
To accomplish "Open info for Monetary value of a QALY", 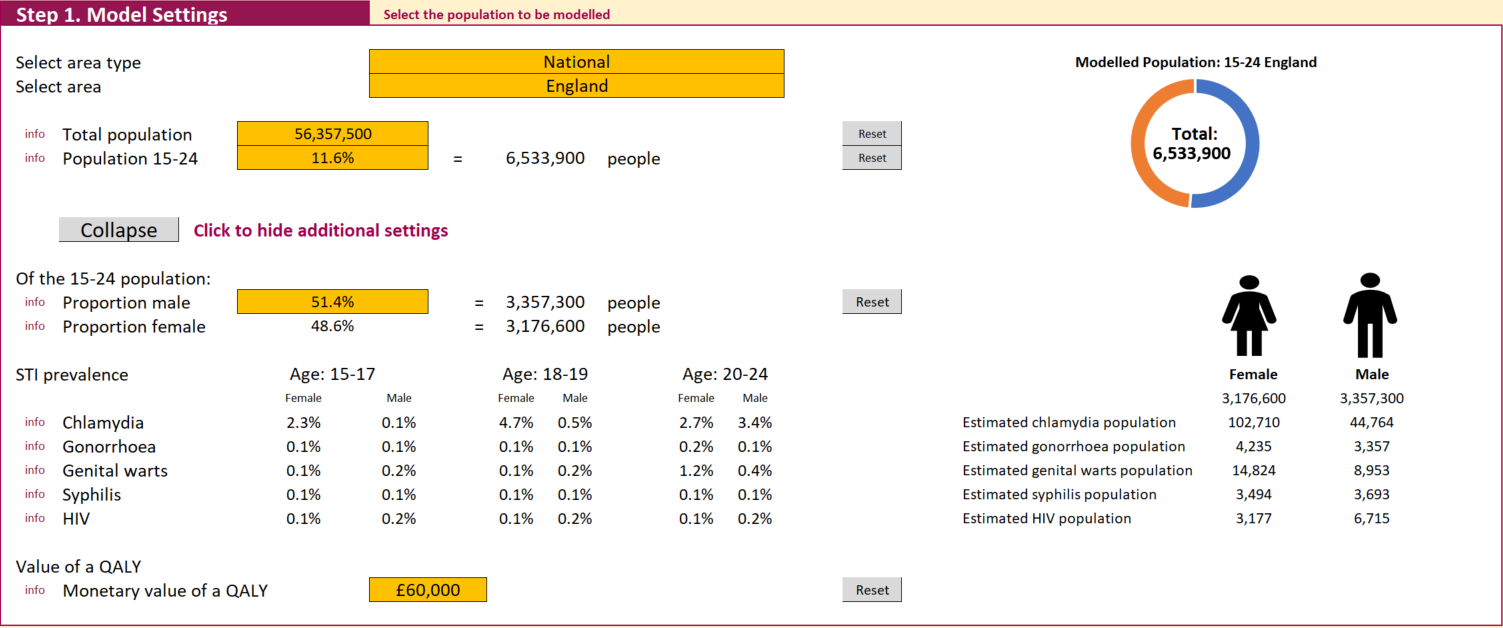I will pos(35,590).
